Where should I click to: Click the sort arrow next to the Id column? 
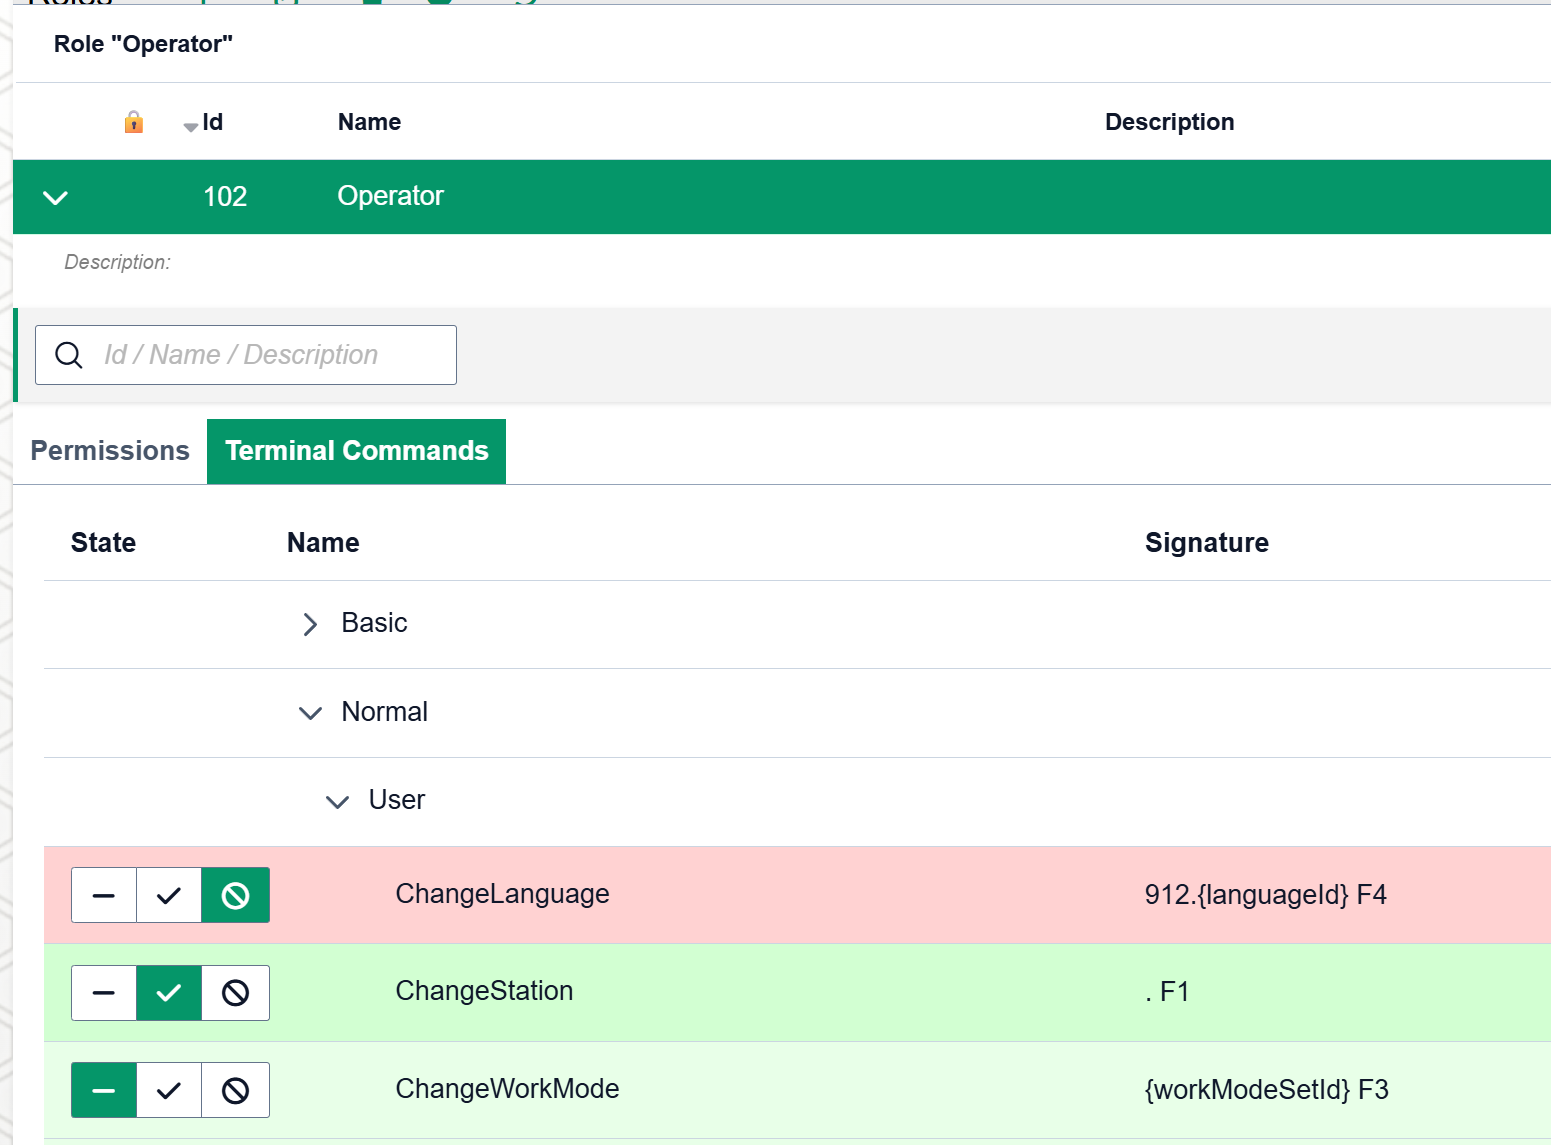point(190,126)
